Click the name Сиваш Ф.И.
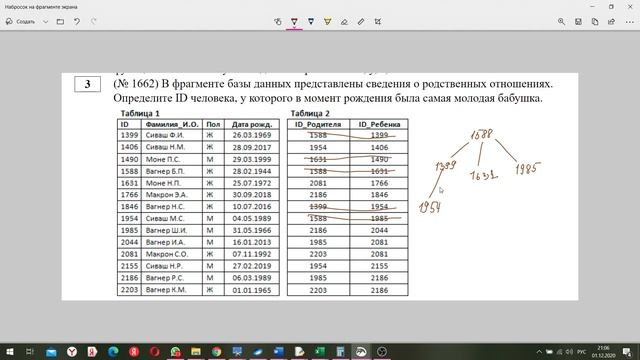640x360 pixels. coord(165,135)
